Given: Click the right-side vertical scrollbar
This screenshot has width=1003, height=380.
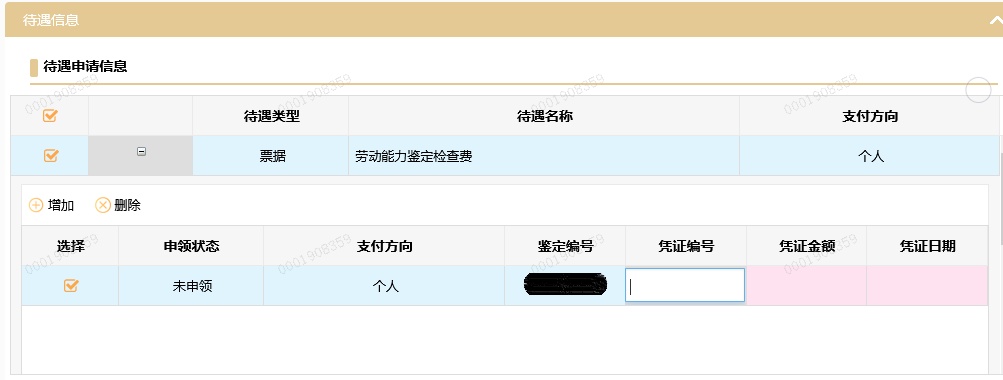Looking at the screenshot, I should click(x=1000, y=198).
